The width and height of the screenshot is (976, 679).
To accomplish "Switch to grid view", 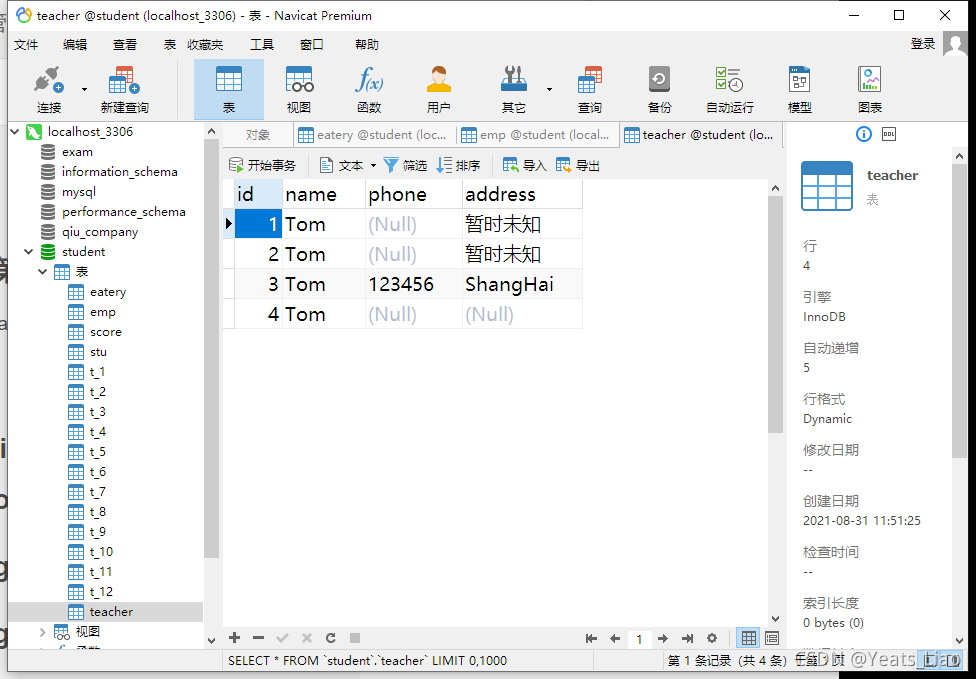I will (748, 639).
